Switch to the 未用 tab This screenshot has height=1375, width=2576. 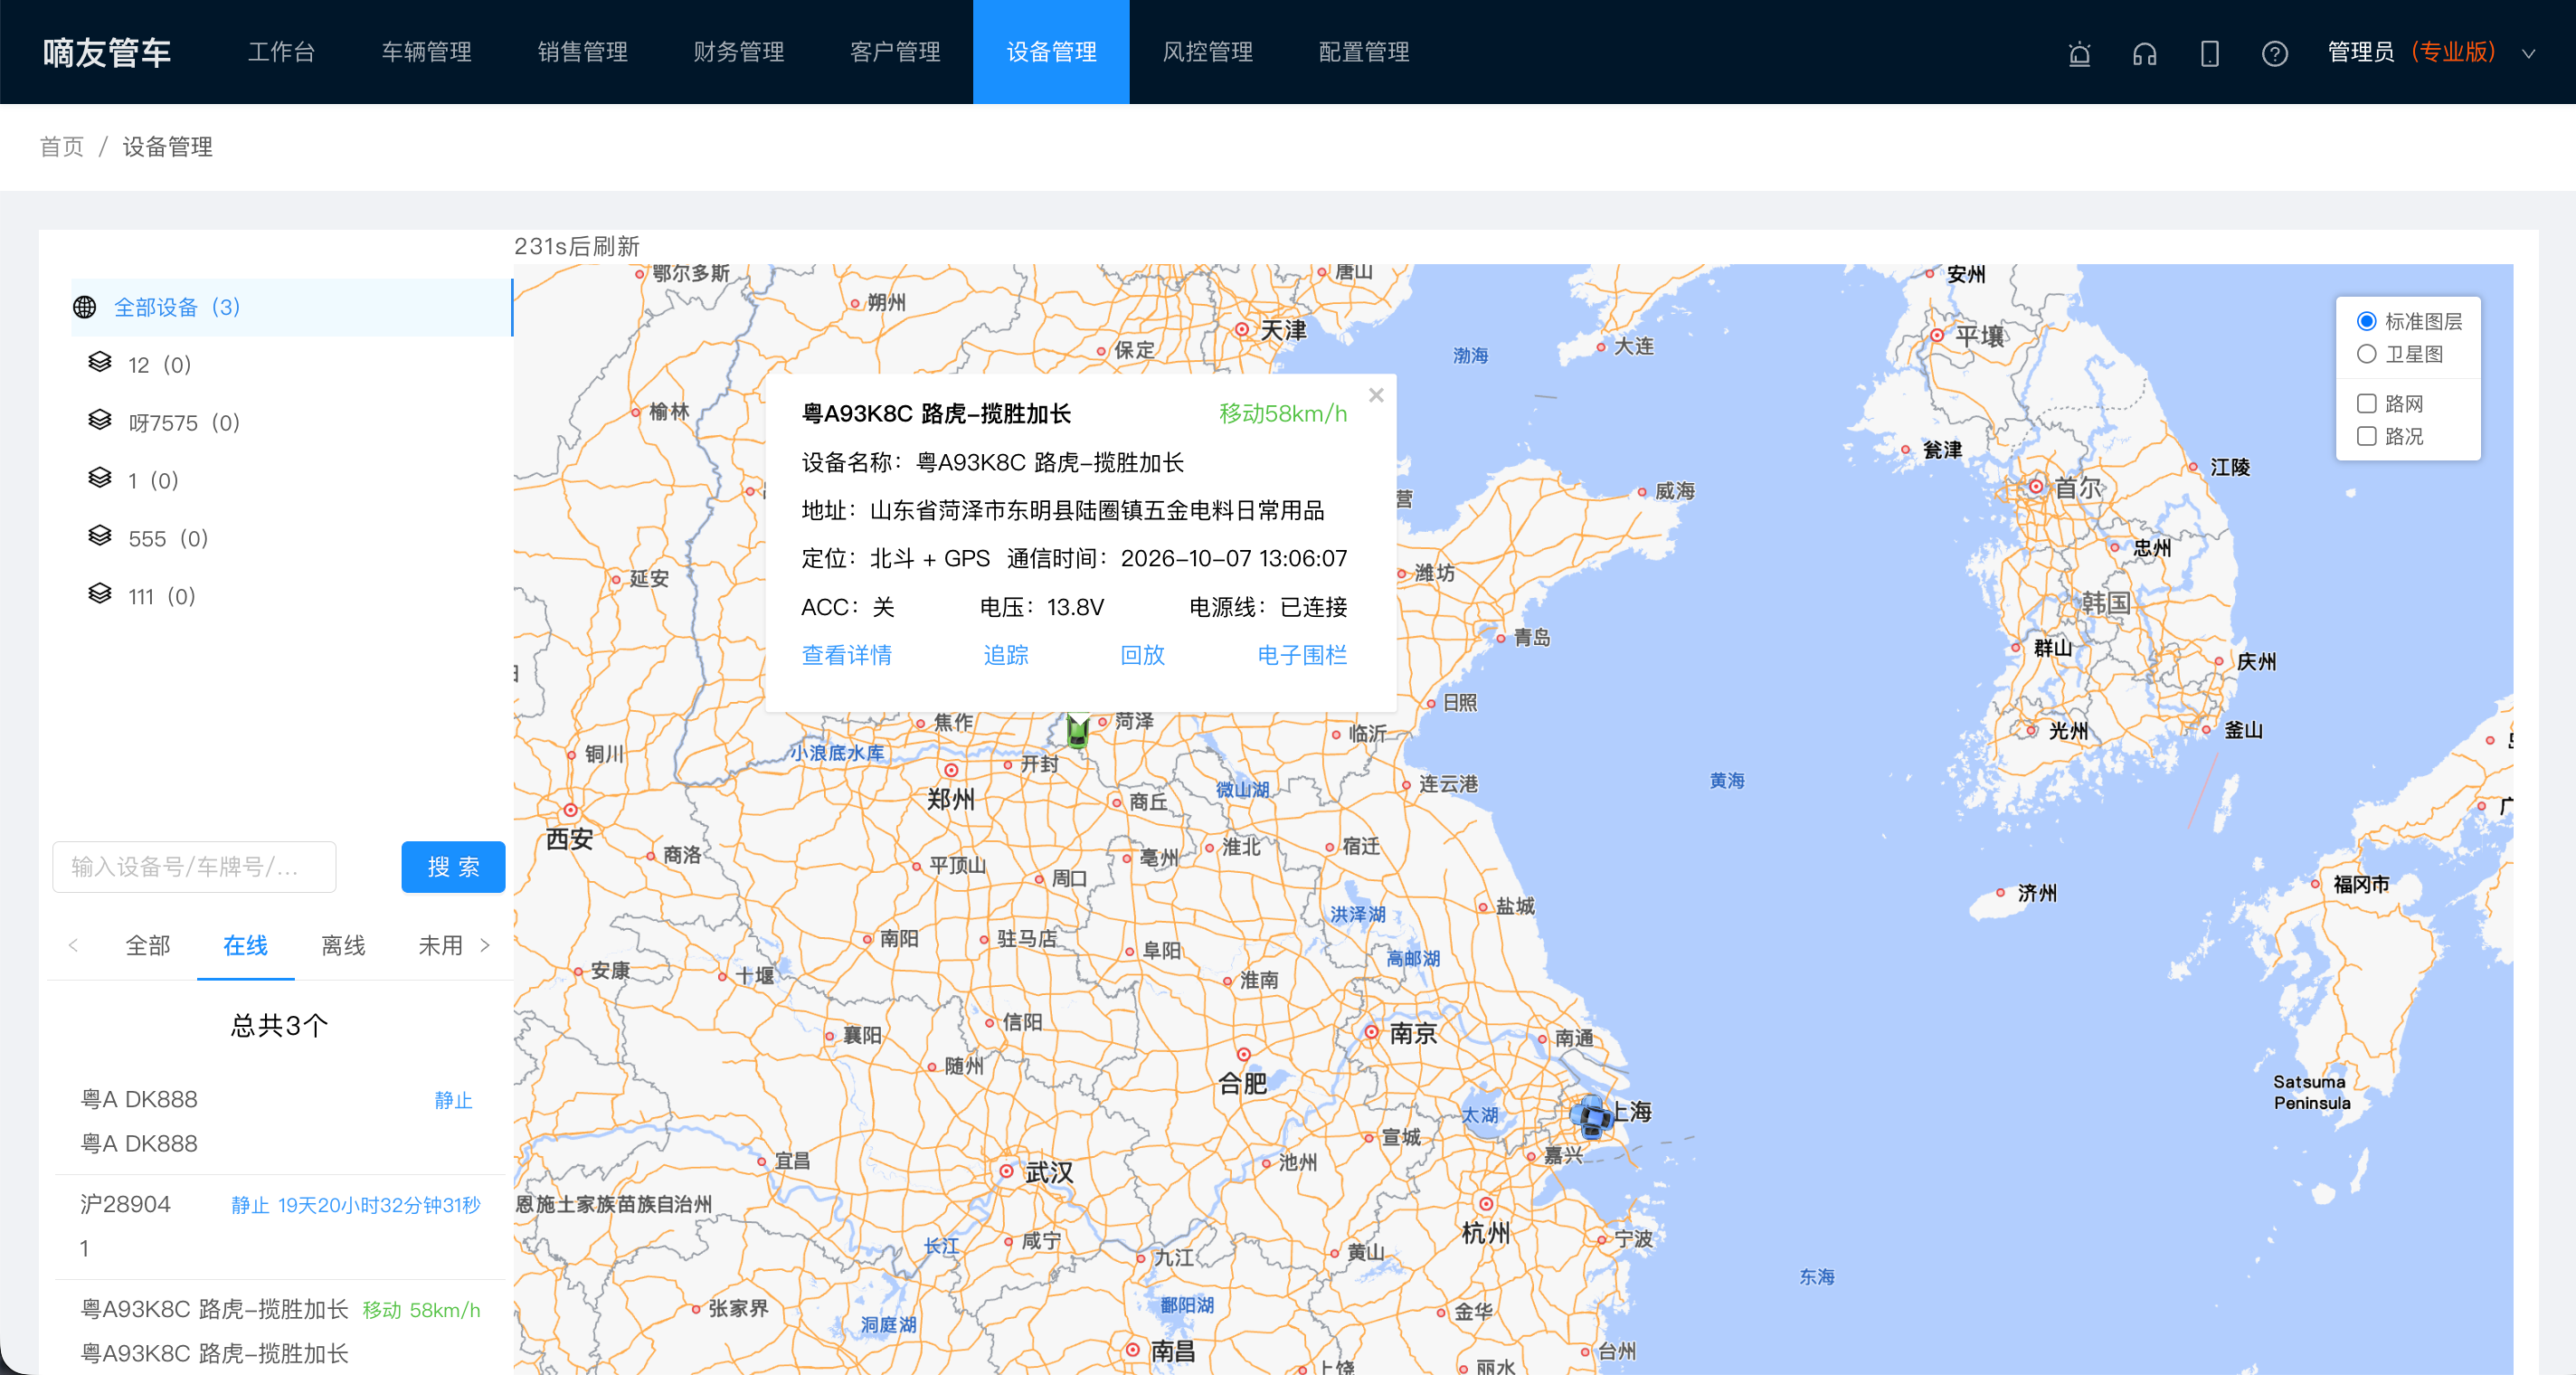440,945
